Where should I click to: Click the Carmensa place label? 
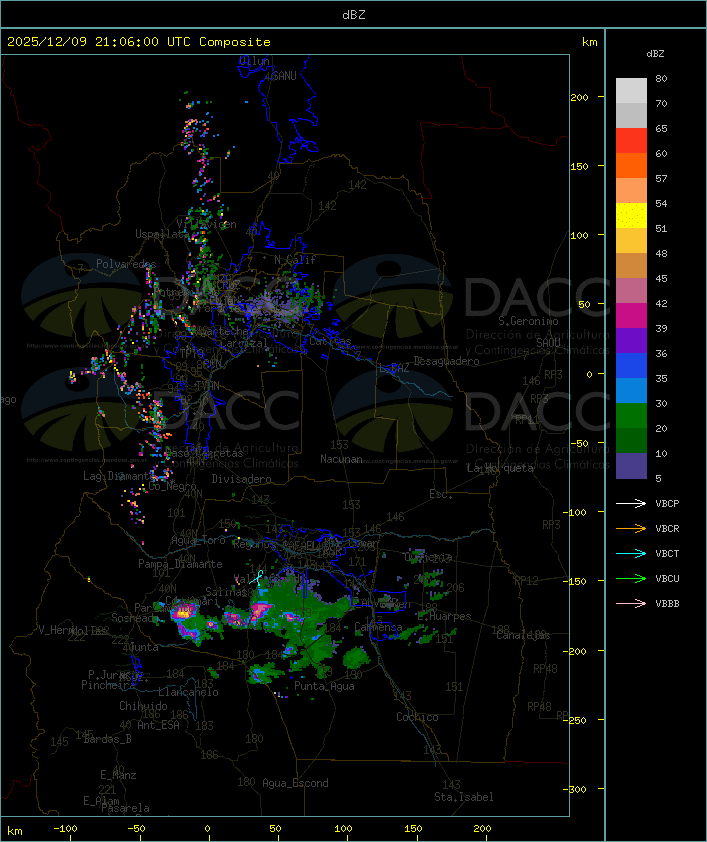378,627
